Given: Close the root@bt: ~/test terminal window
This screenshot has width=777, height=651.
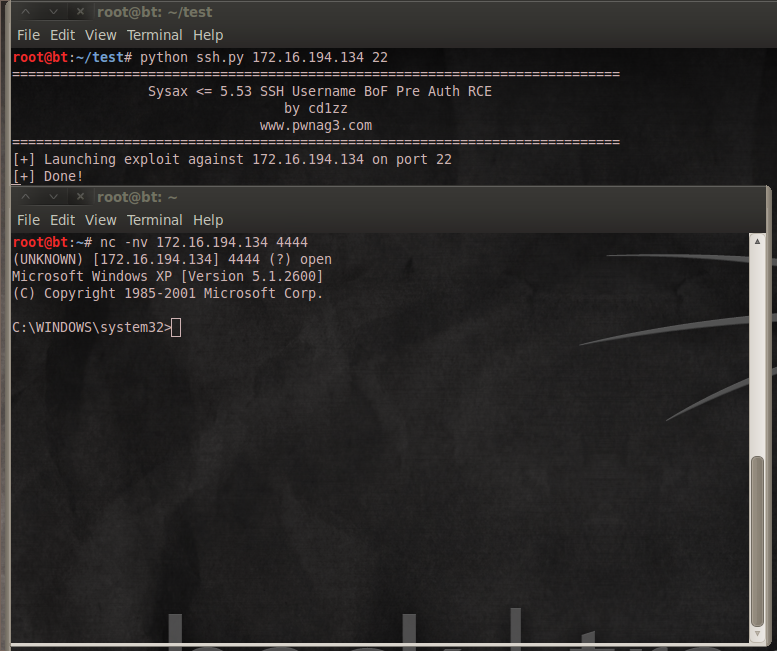Looking at the screenshot, I should click(x=80, y=11).
